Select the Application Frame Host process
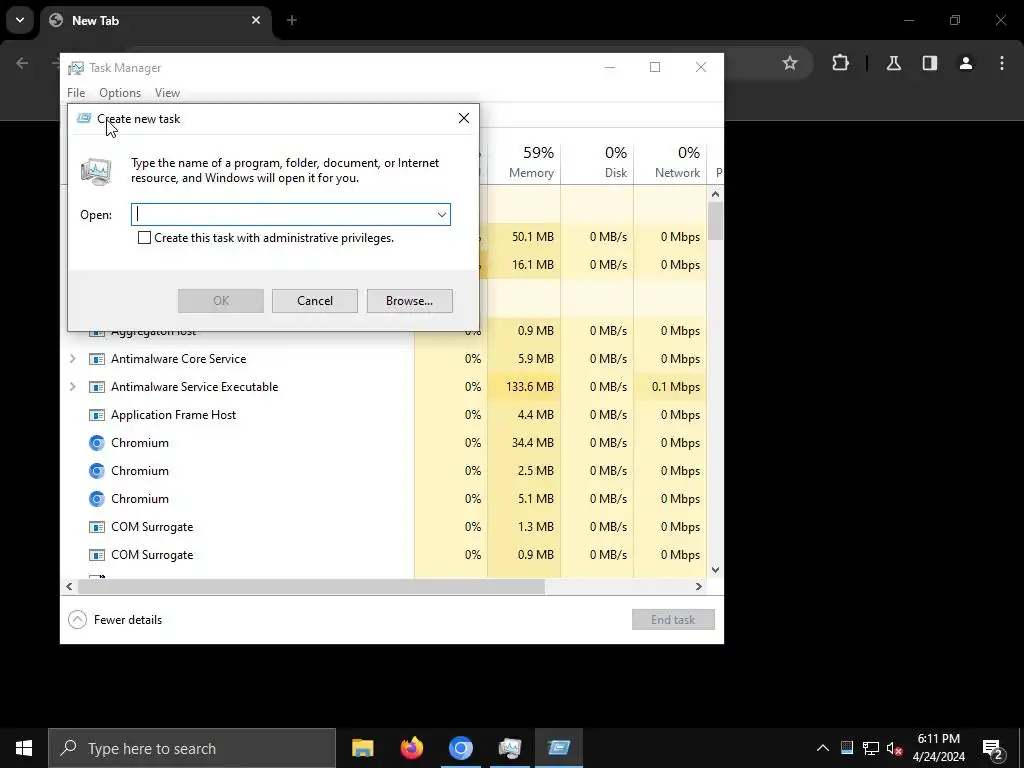The height and width of the screenshot is (768, 1024). pyautogui.click(x=173, y=415)
